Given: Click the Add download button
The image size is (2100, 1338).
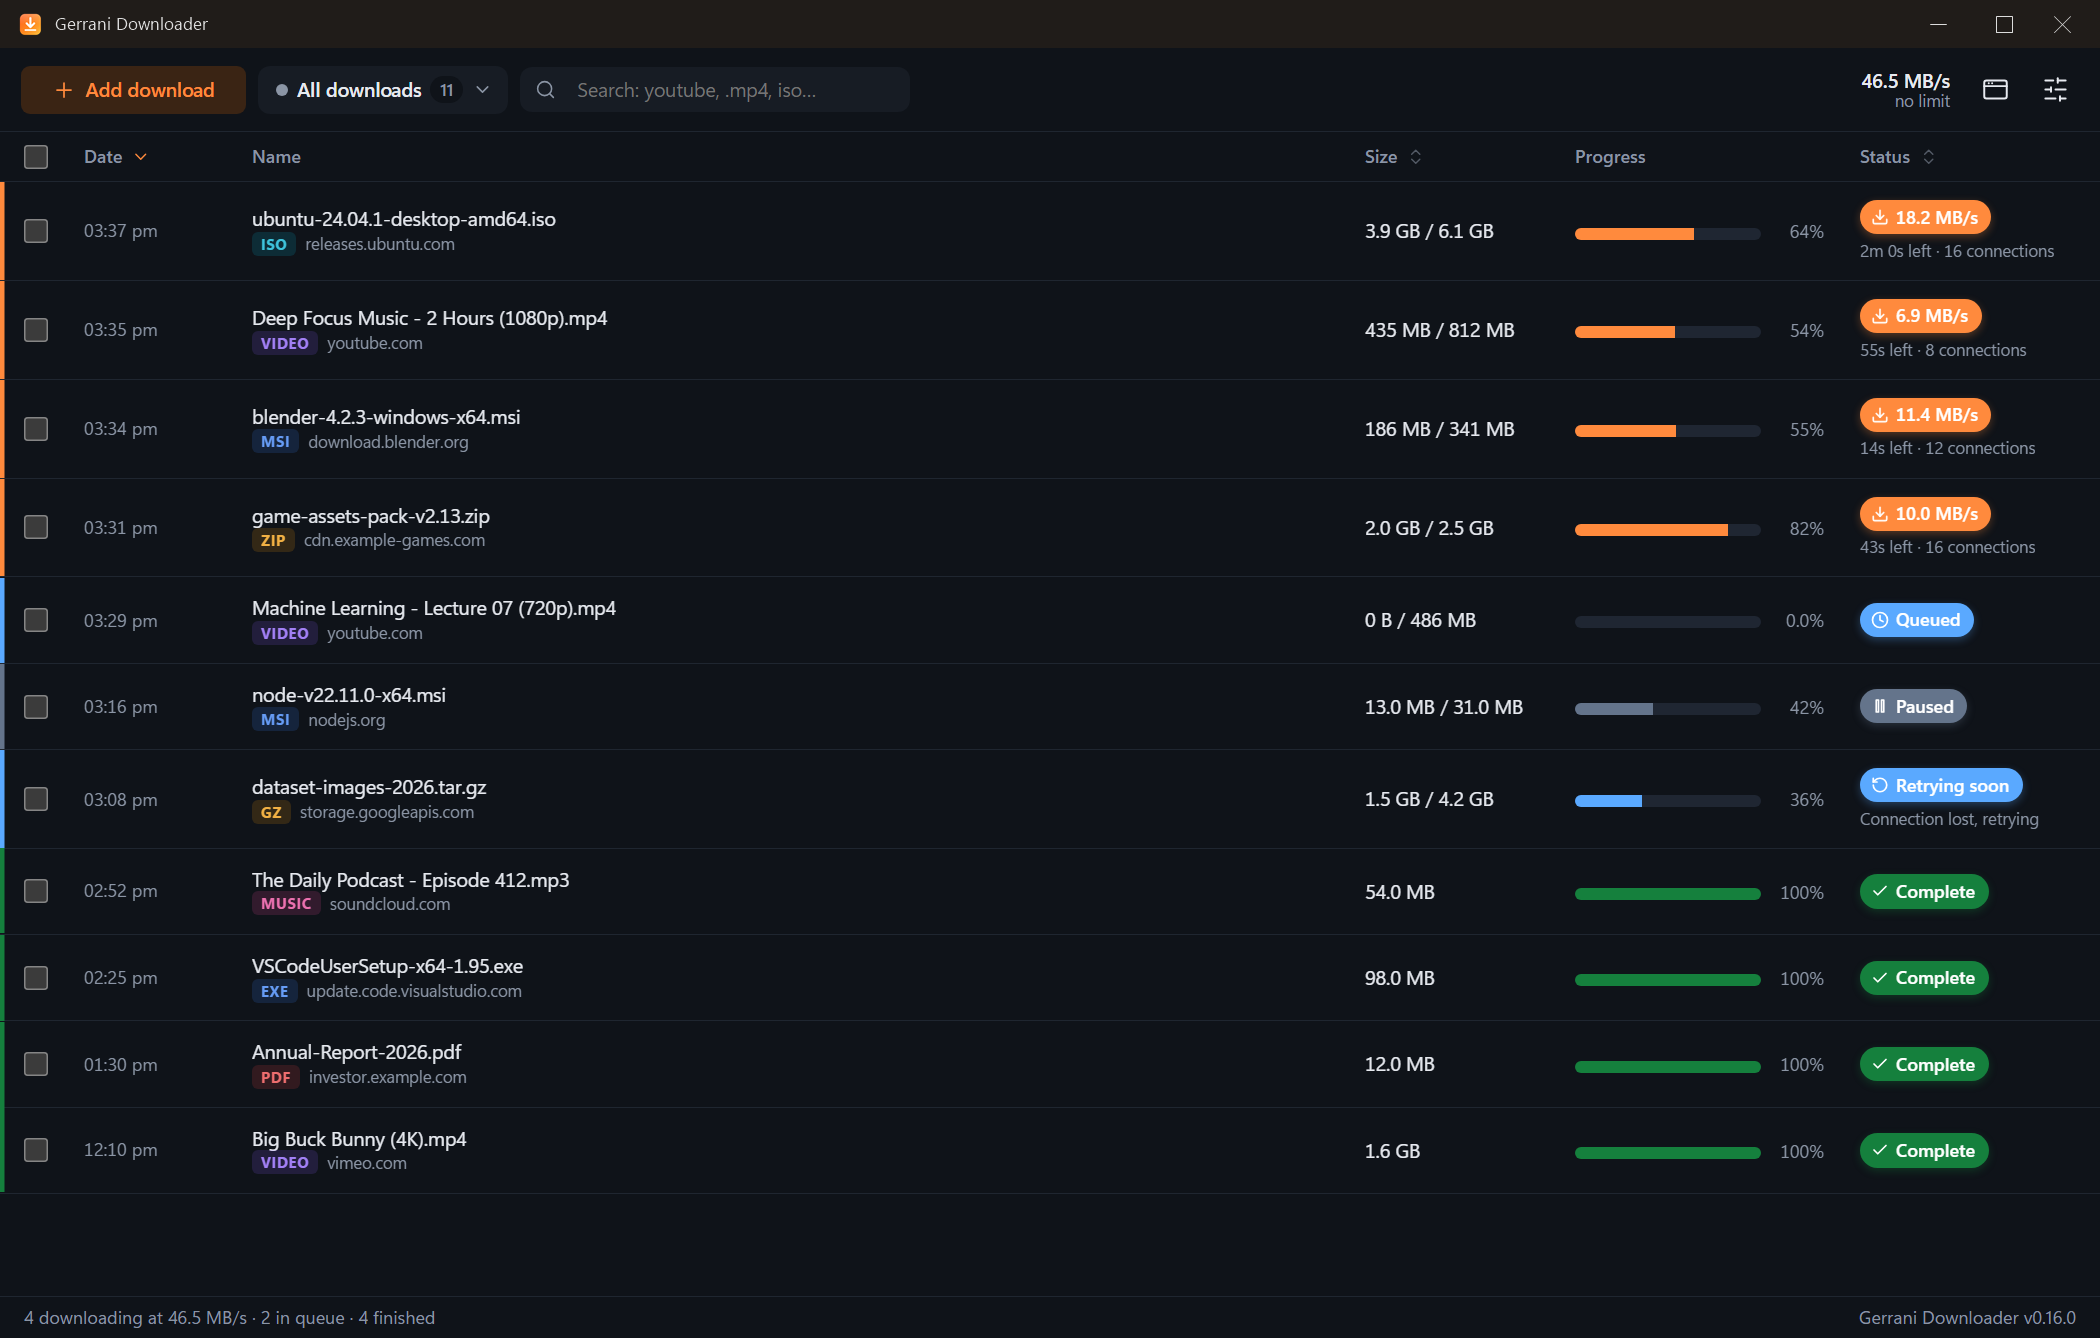Looking at the screenshot, I should (133, 90).
